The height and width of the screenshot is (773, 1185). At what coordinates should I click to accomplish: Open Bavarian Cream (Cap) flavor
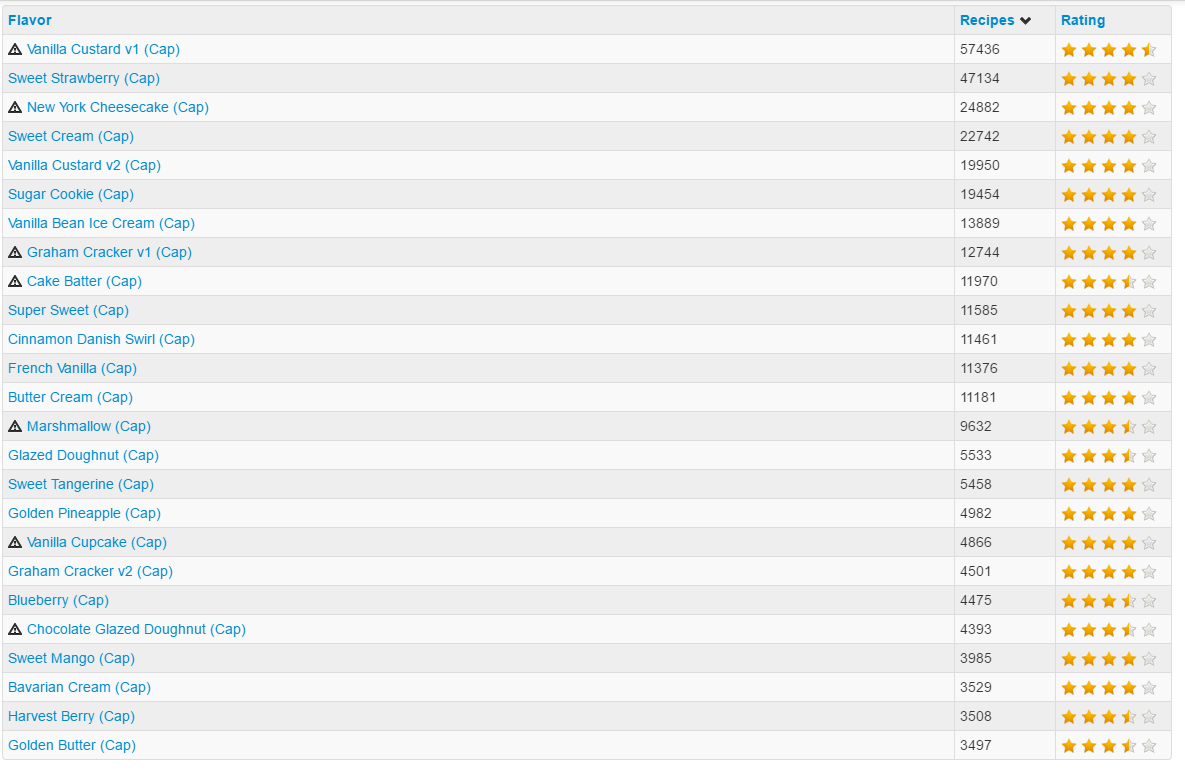79,687
